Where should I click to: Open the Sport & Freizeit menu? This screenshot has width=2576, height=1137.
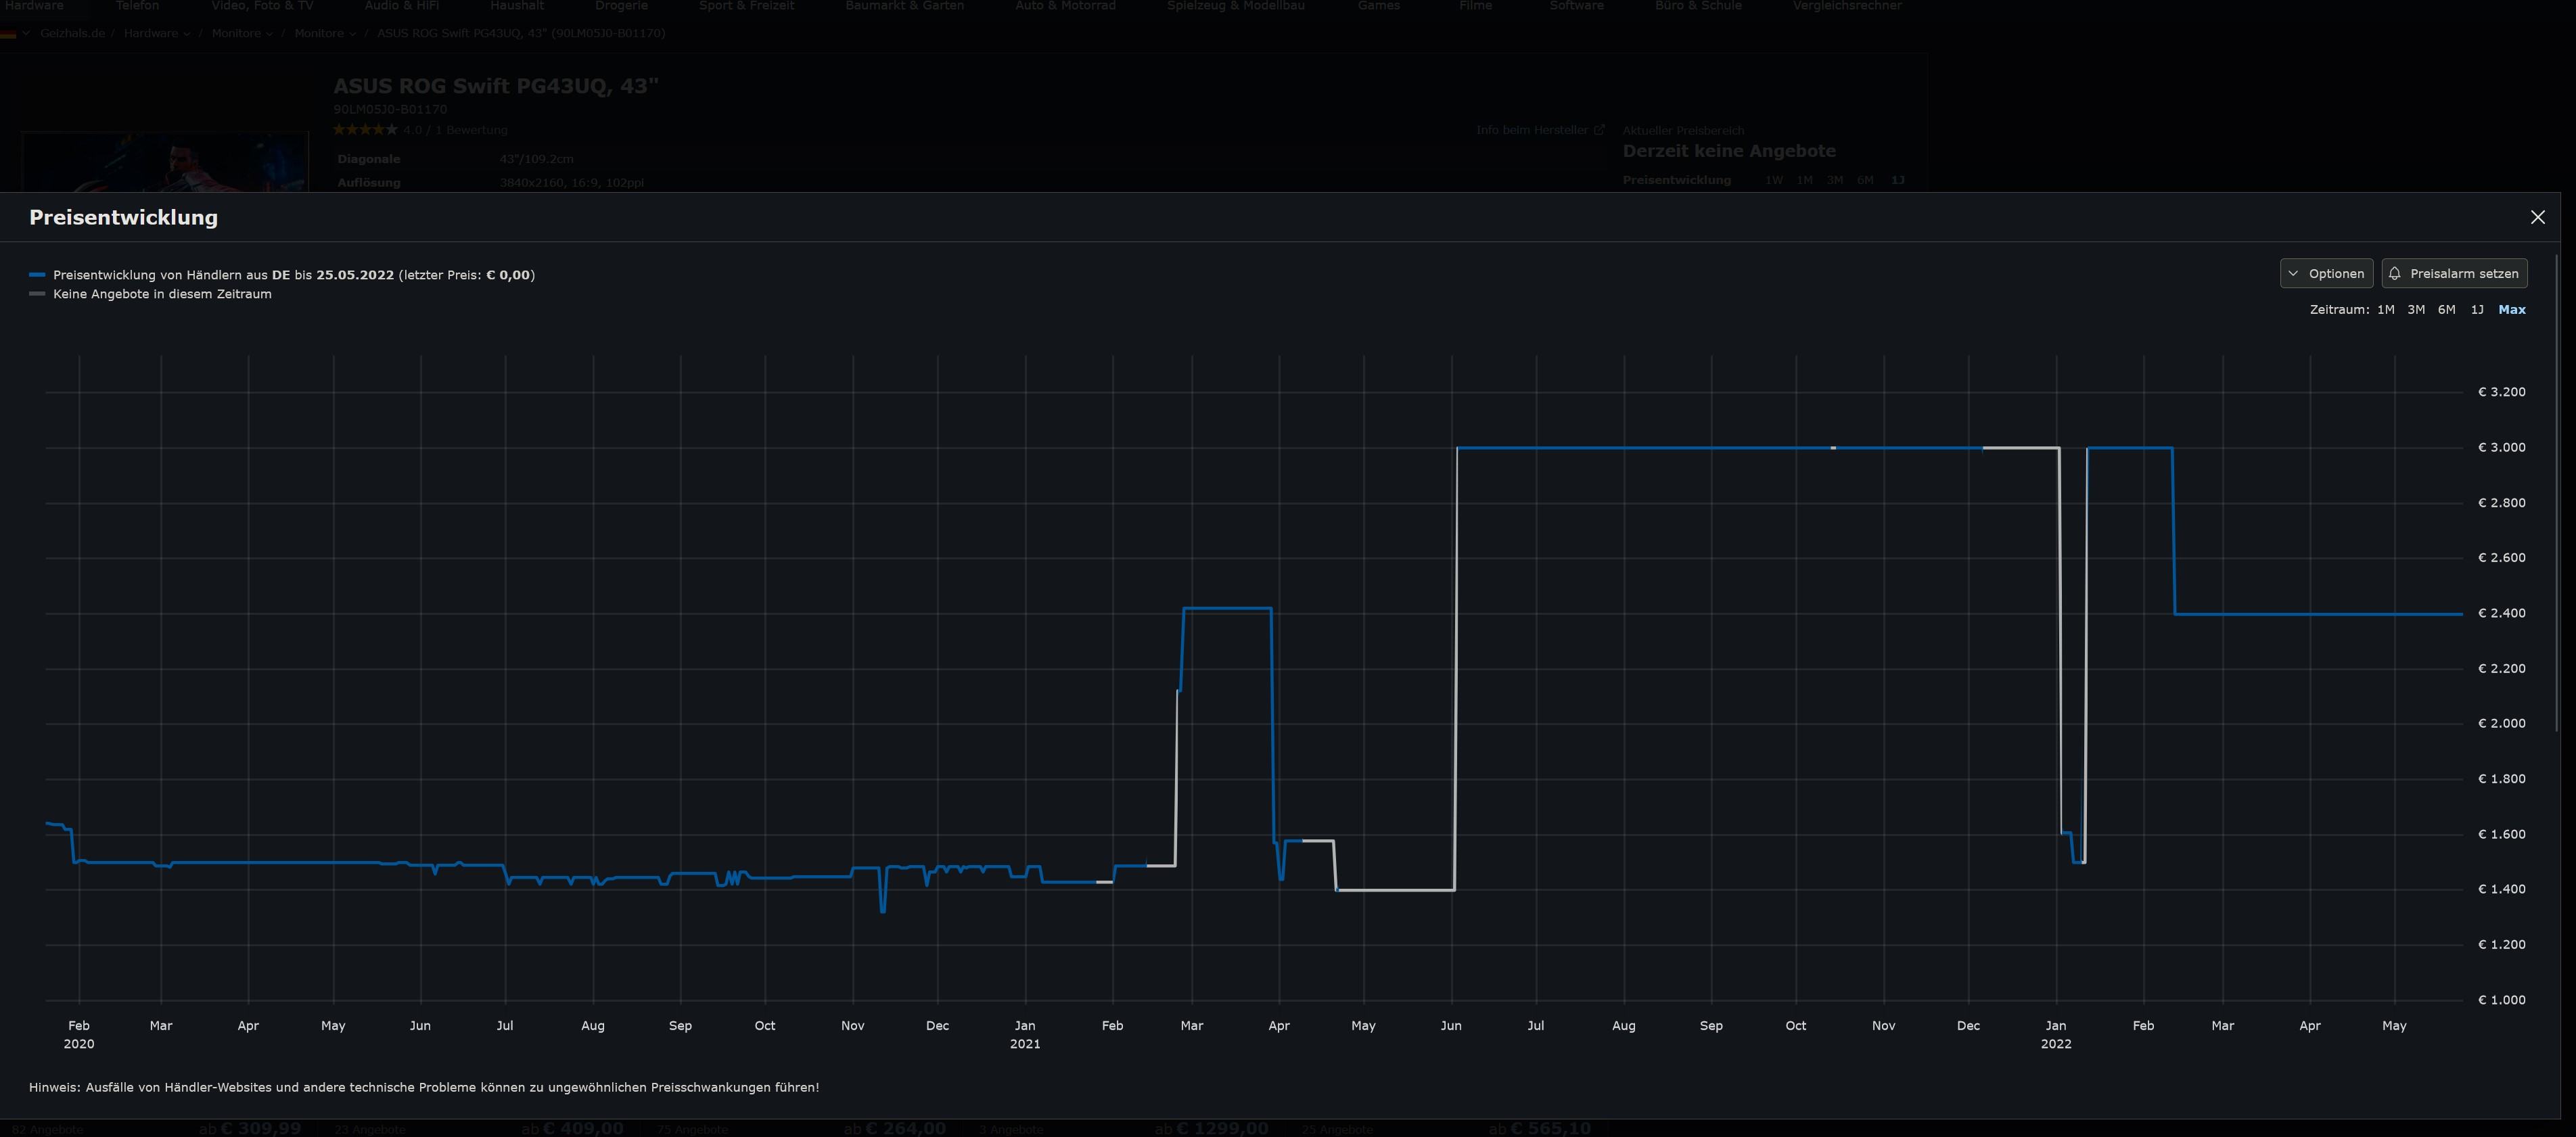(746, 6)
